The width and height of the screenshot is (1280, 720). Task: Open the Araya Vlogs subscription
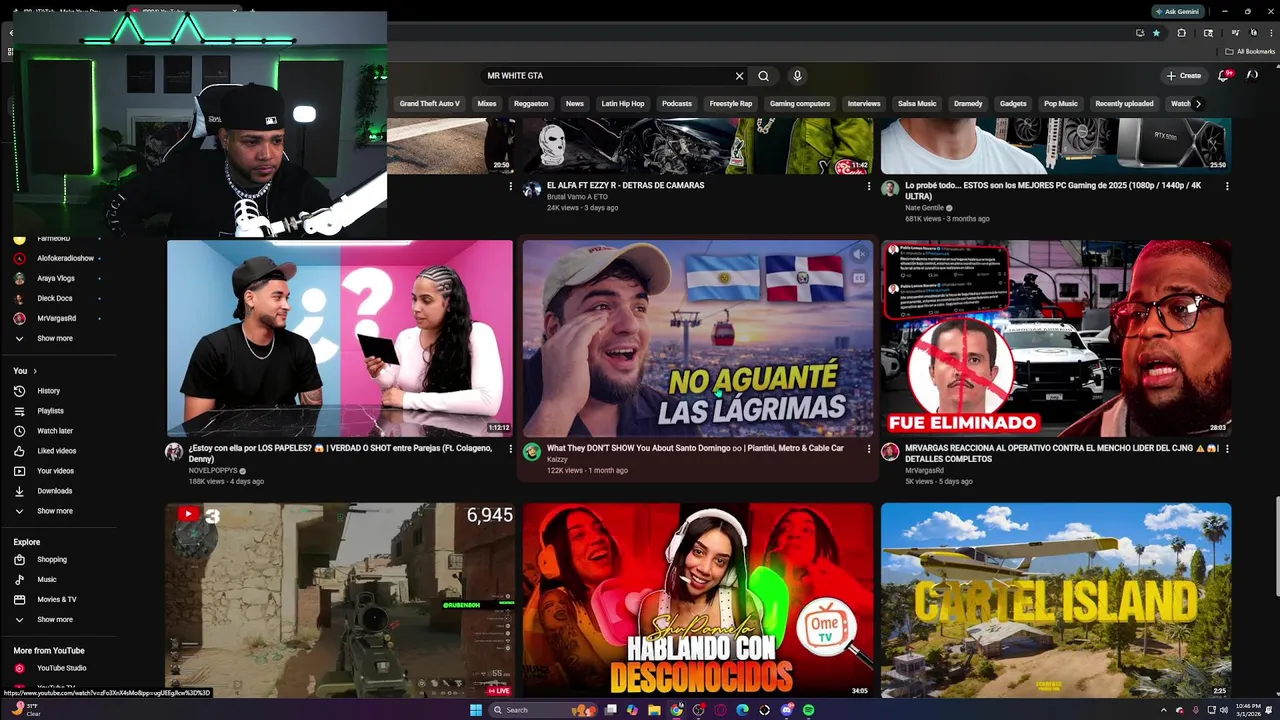(58, 279)
